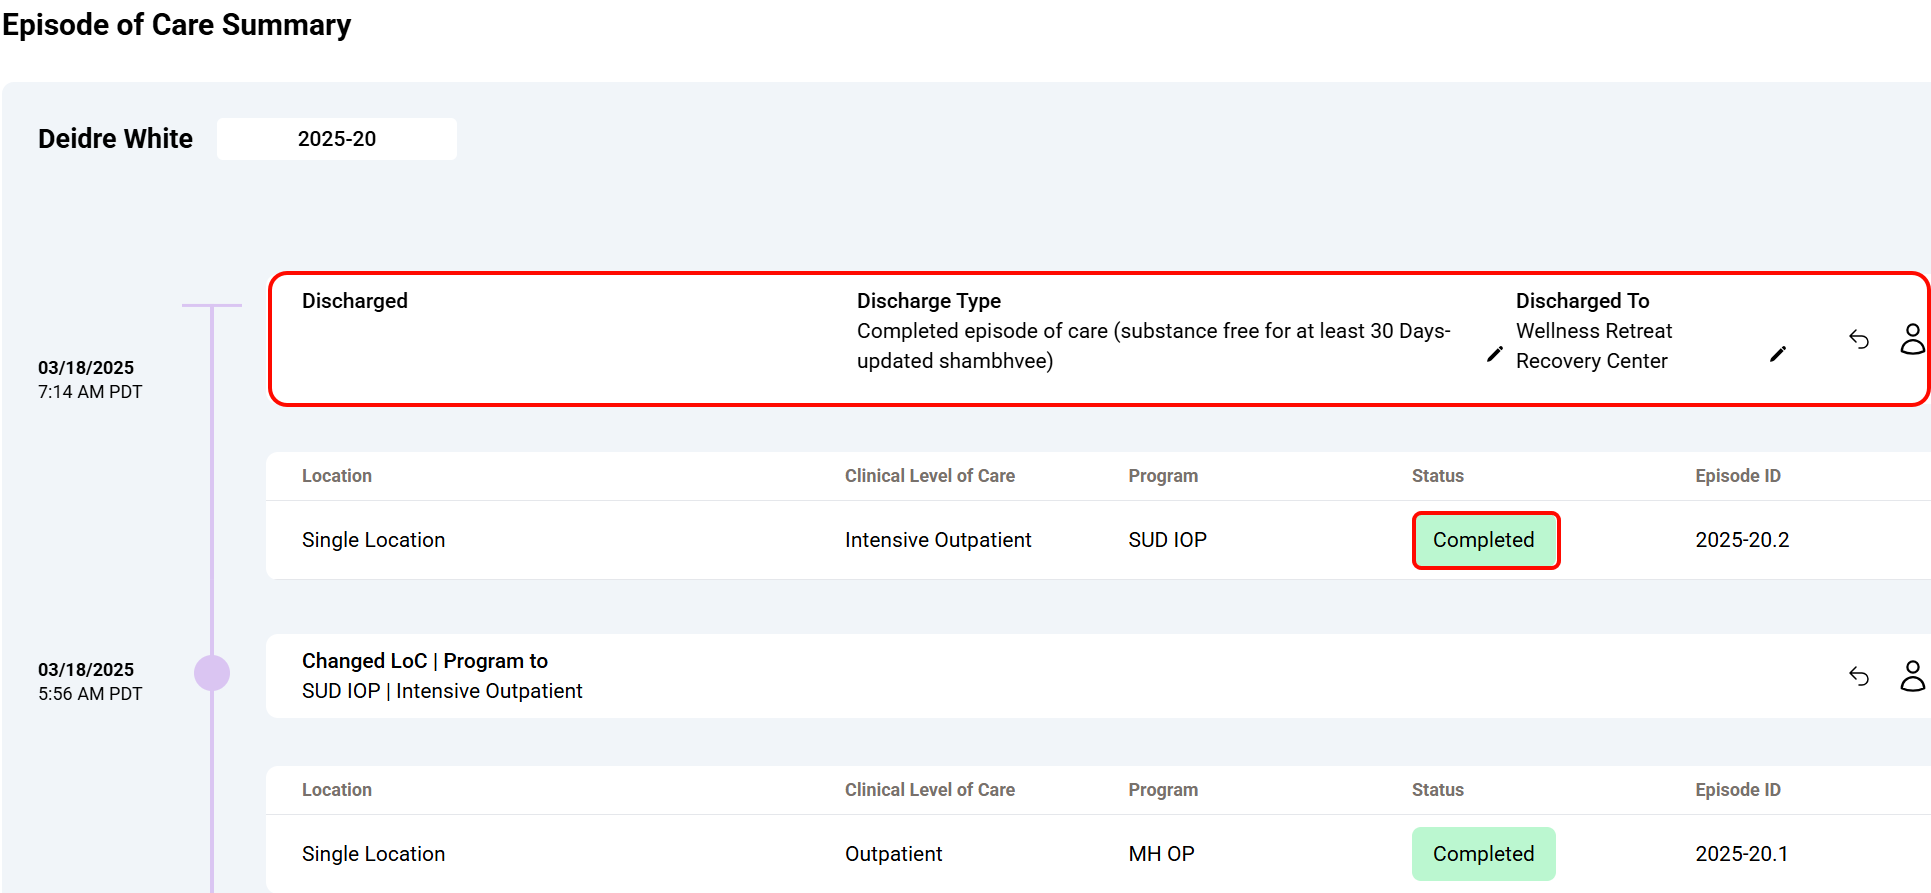Select the Changed LoC | Program to heading
Viewport: 1931px width, 893px height.
tap(424, 661)
